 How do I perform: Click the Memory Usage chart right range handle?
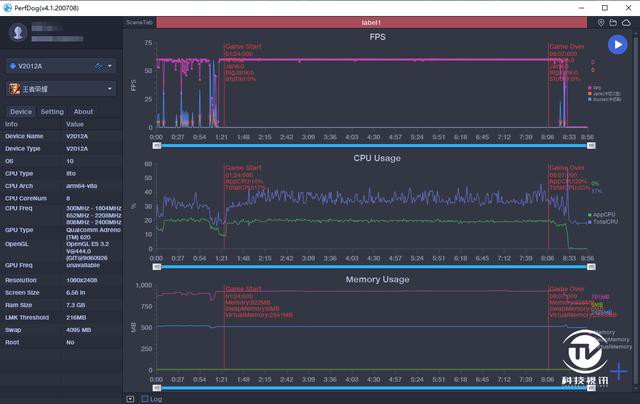(x=591, y=388)
